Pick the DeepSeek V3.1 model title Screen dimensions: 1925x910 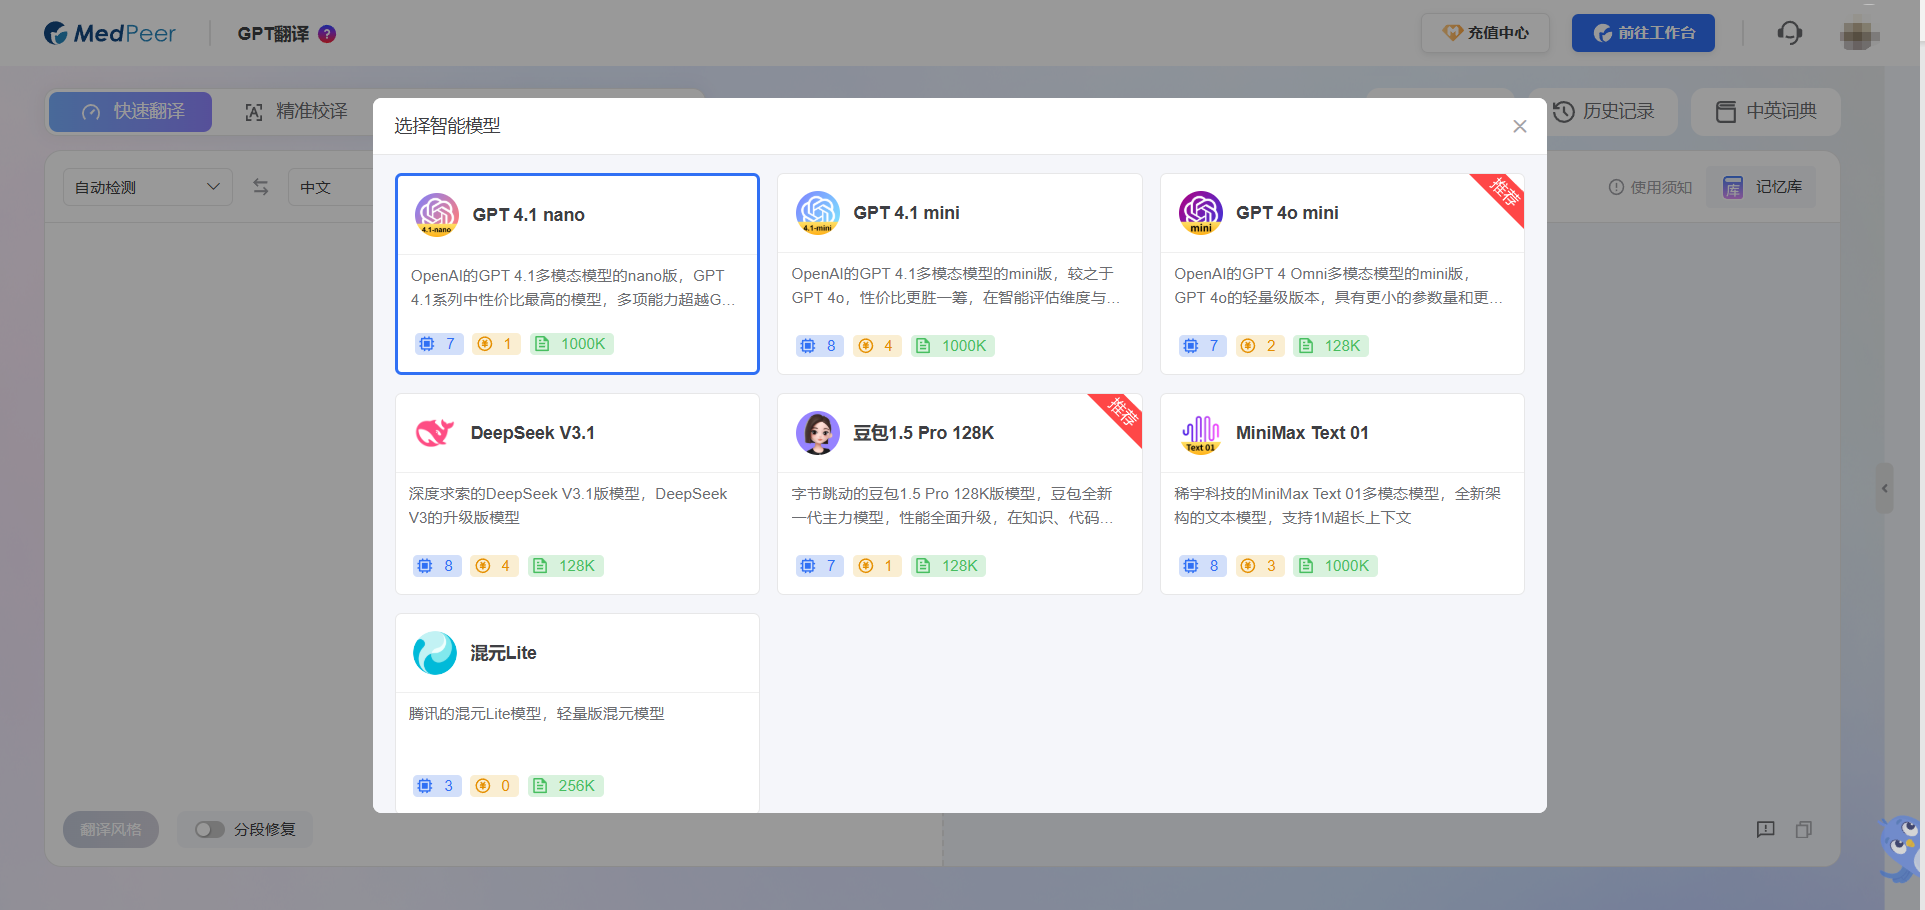coord(533,433)
